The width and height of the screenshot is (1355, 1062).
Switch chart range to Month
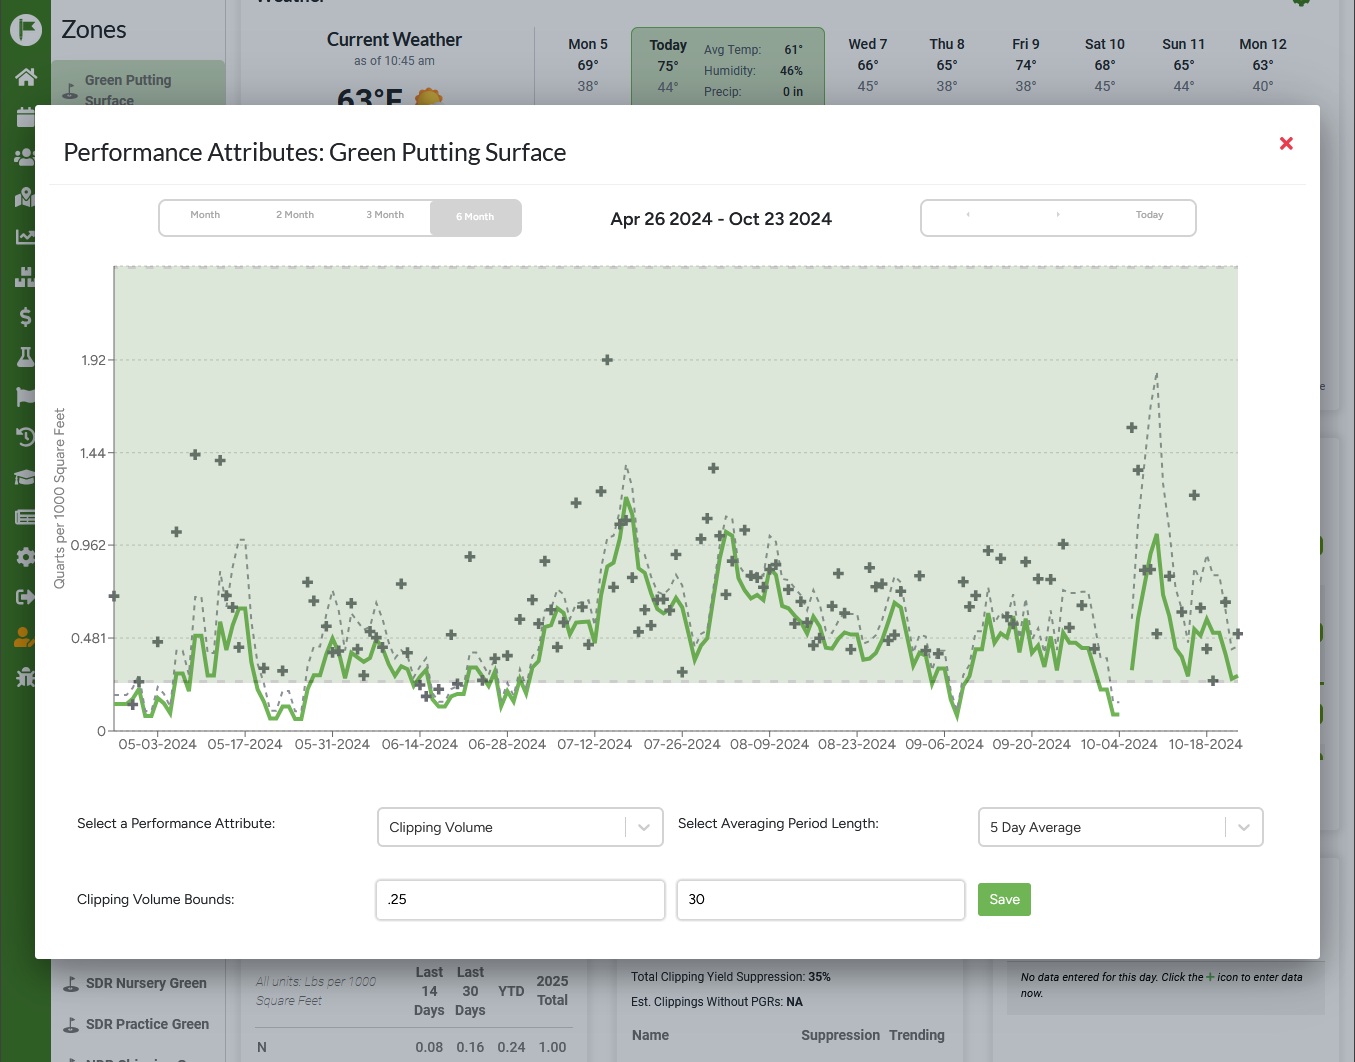coord(205,215)
